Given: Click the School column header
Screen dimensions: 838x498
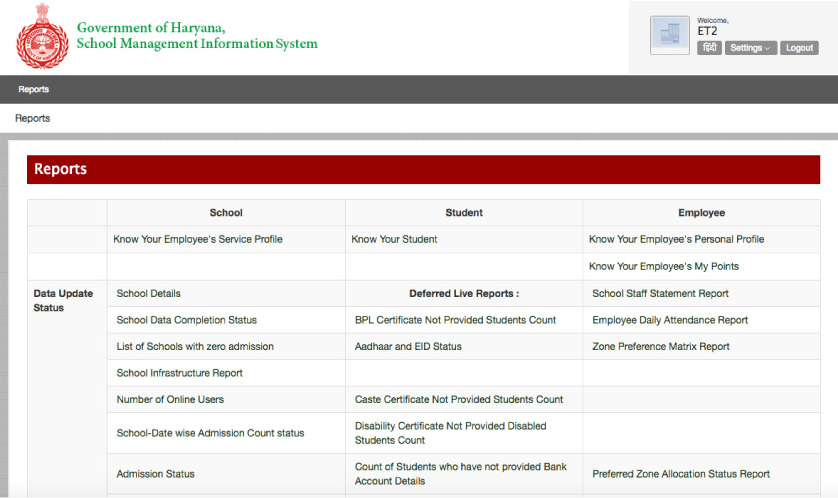Looking at the screenshot, I should coord(226,213).
